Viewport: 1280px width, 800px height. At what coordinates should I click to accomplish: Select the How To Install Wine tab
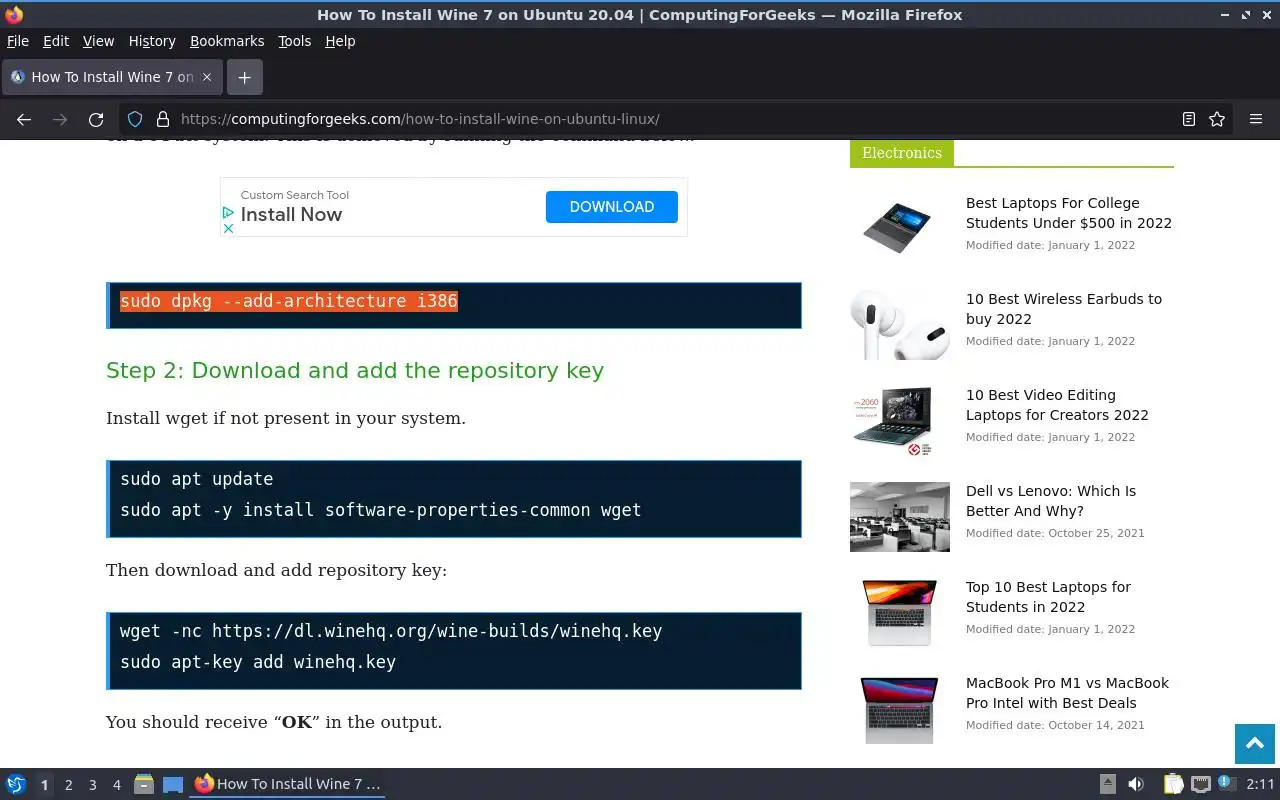point(112,77)
